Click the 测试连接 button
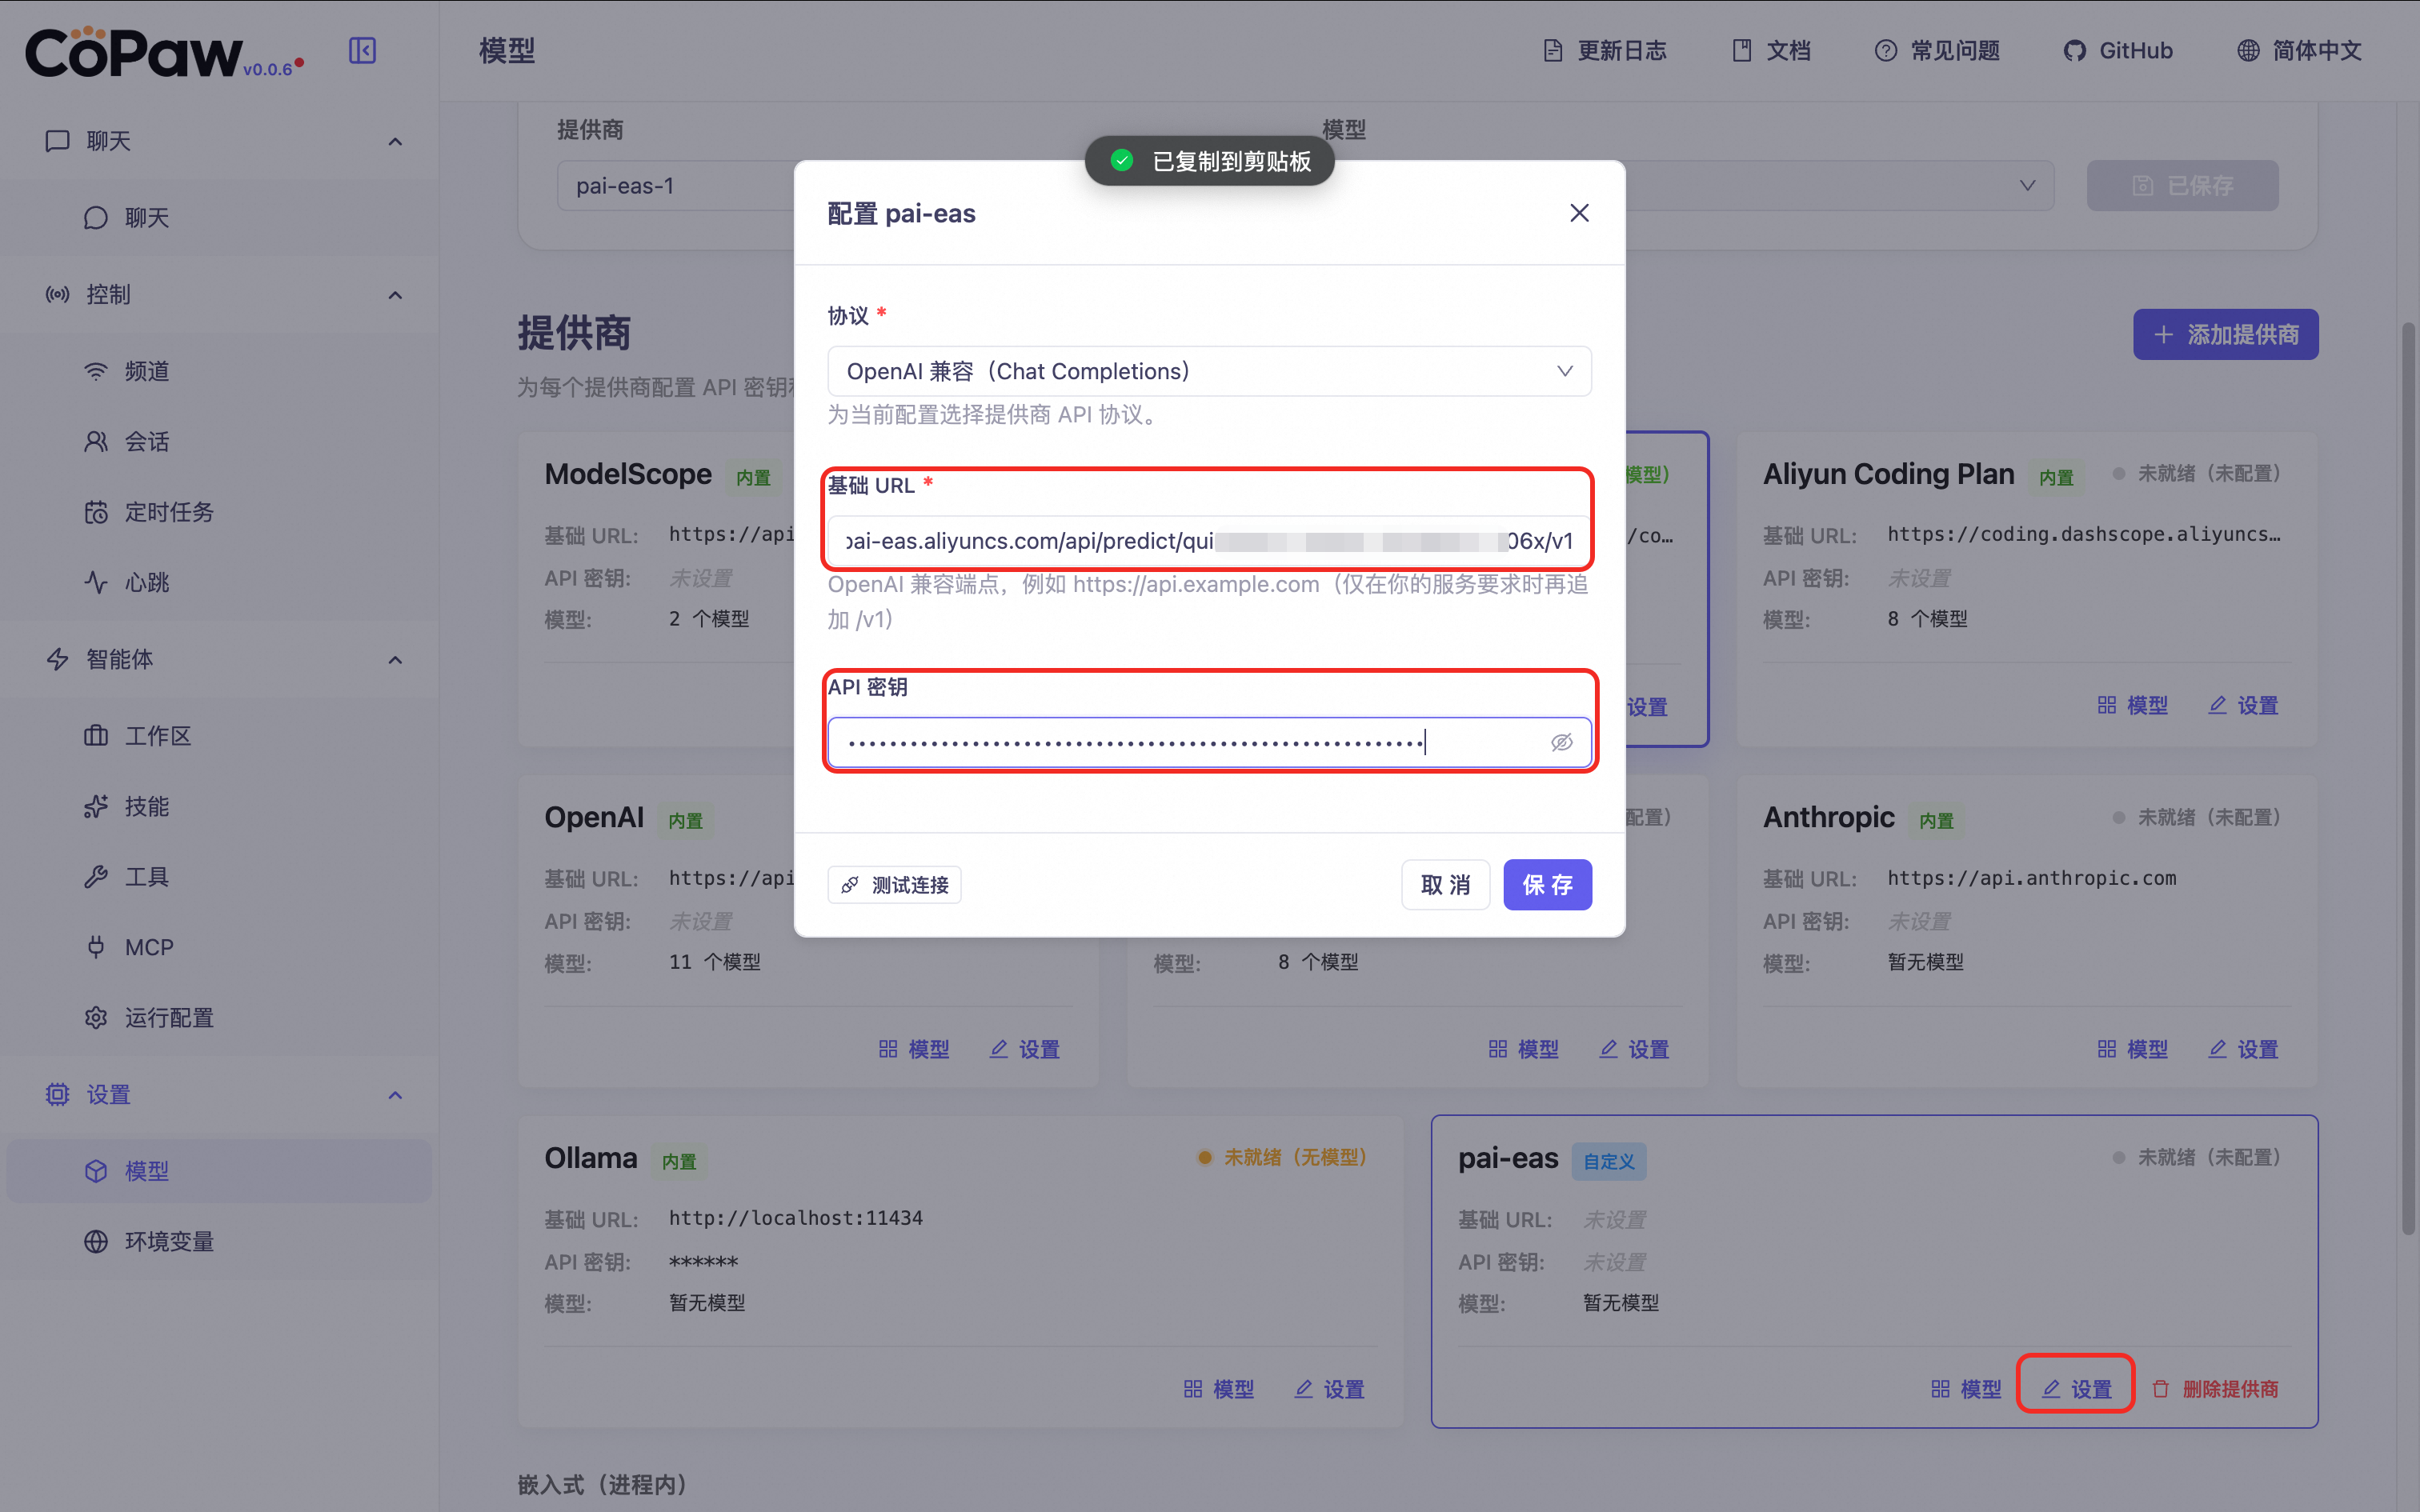Image resolution: width=2420 pixels, height=1512 pixels. [x=894, y=885]
